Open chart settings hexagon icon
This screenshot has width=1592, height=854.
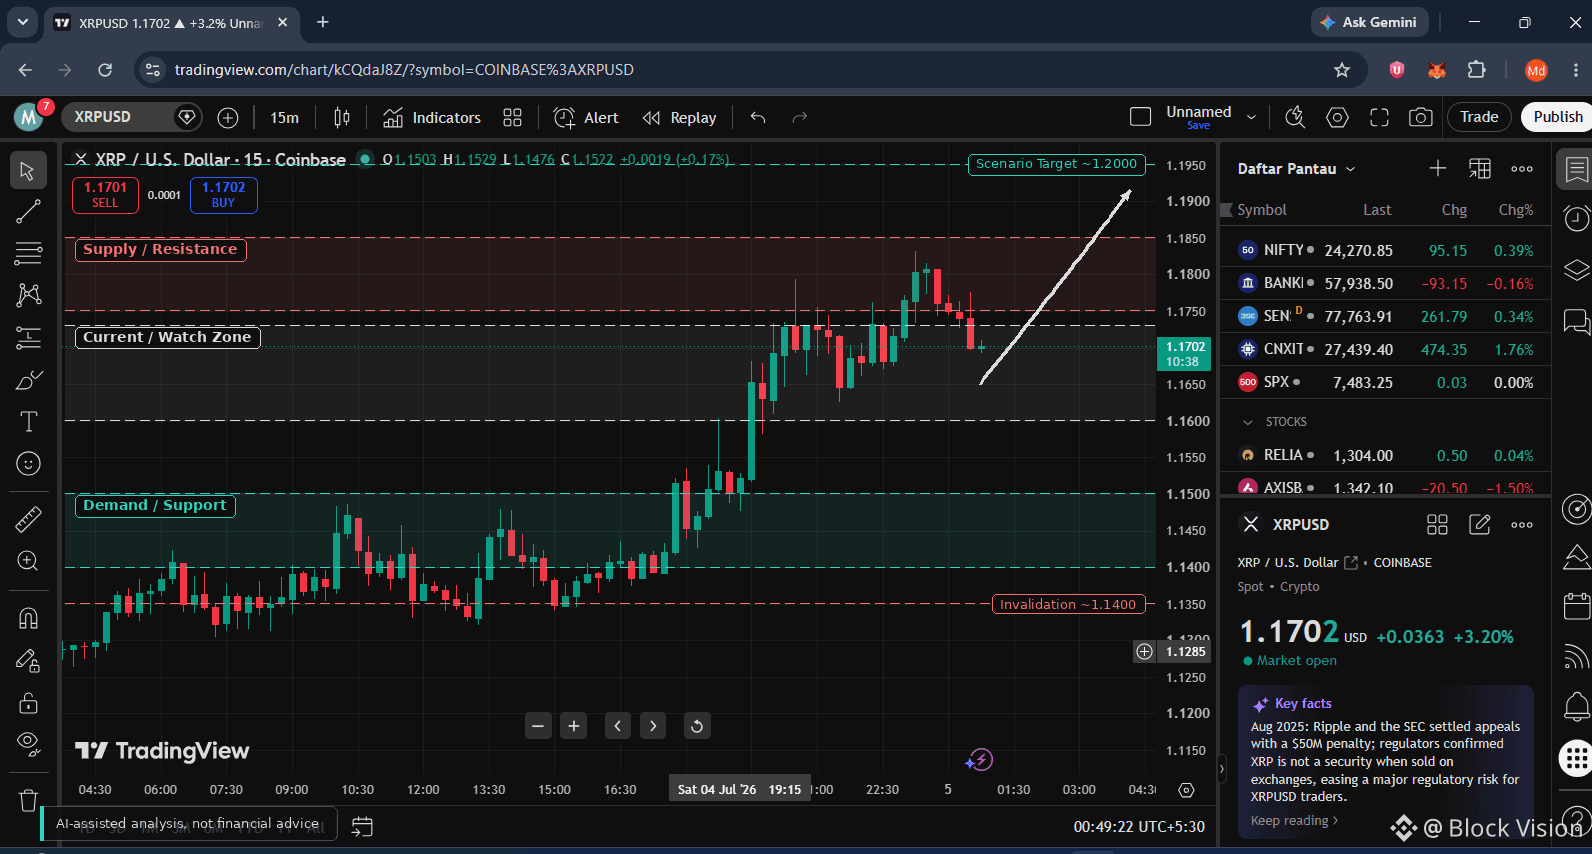click(x=1337, y=117)
